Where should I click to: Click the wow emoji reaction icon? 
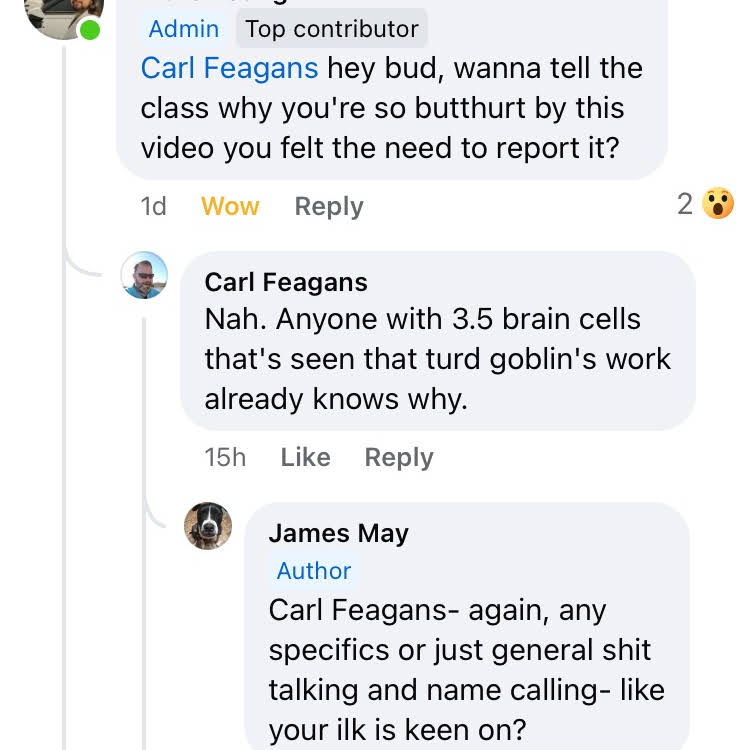click(718, 205)
